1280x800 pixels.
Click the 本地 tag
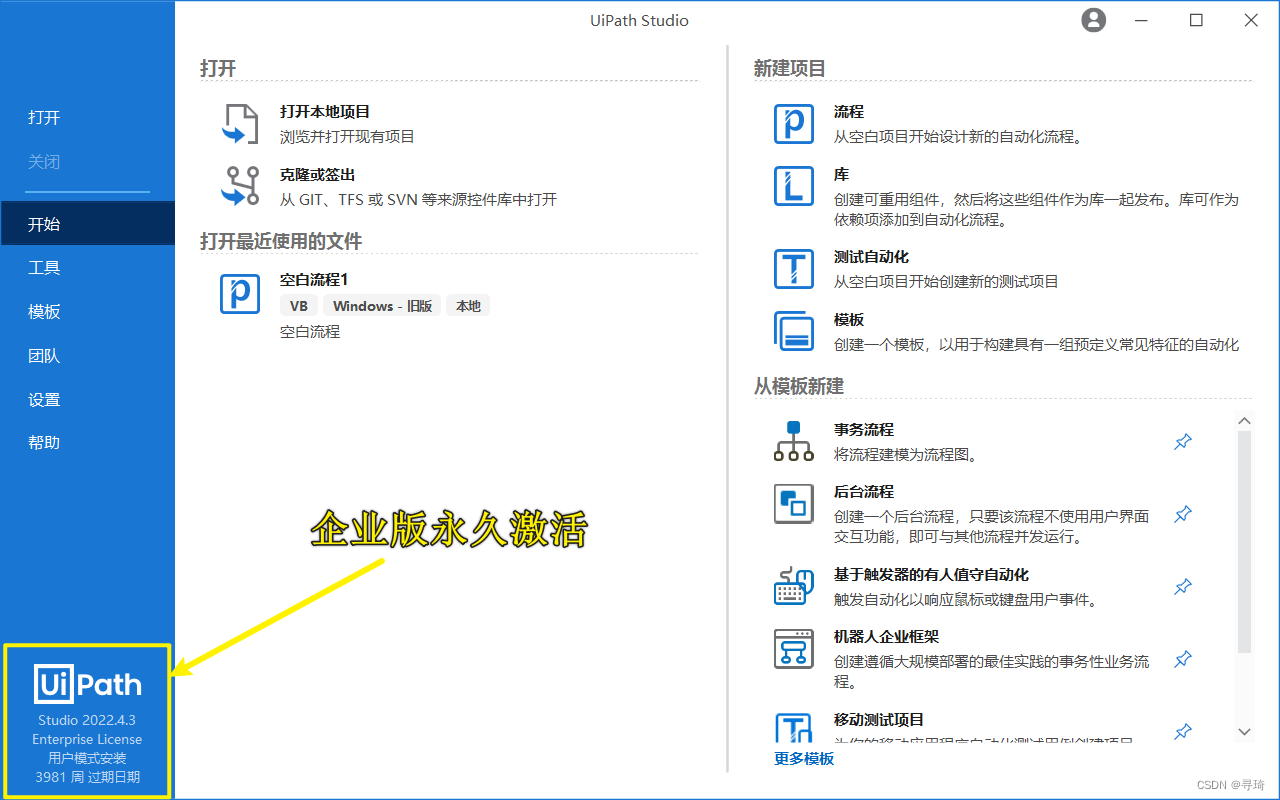click(468, 306)
